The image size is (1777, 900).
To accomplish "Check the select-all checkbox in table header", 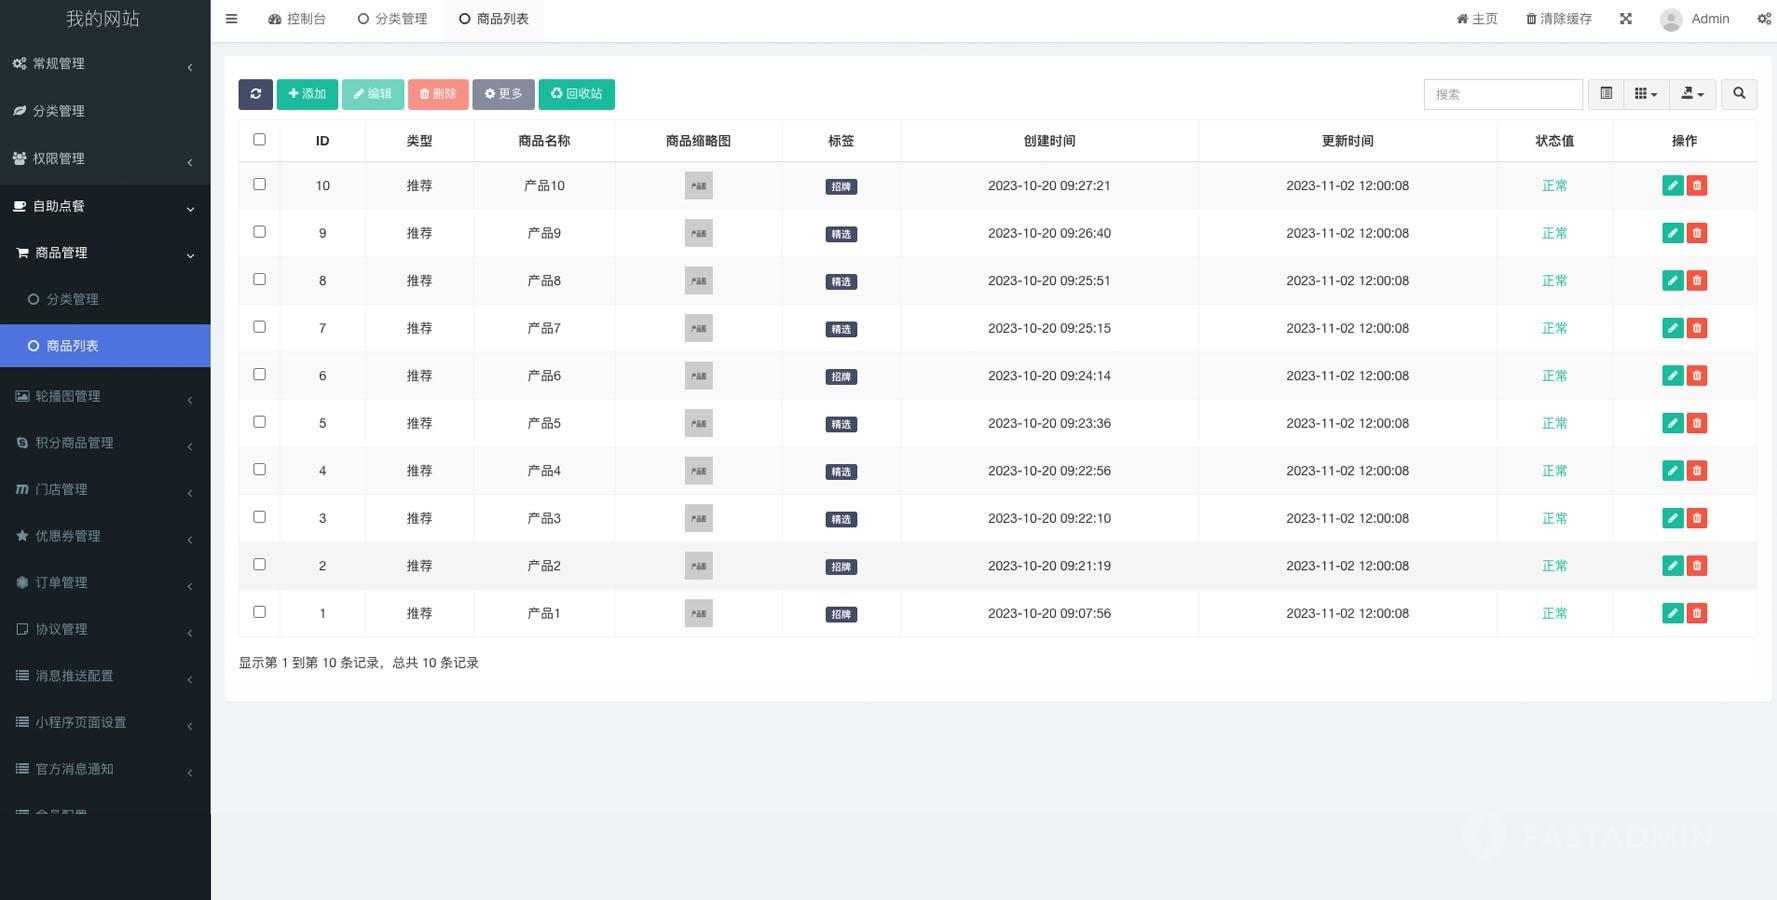I will (259, 140).
